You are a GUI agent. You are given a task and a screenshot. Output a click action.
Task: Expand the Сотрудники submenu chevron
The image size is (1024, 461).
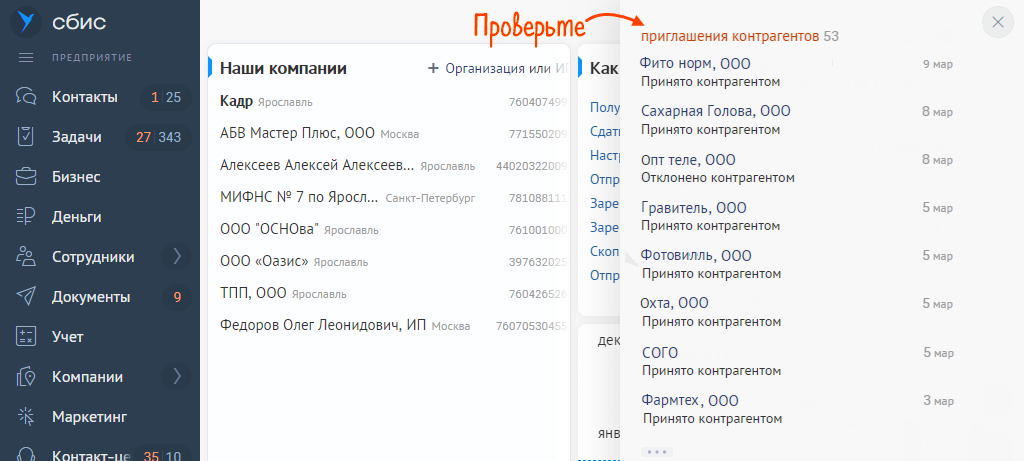pos(177,257)
